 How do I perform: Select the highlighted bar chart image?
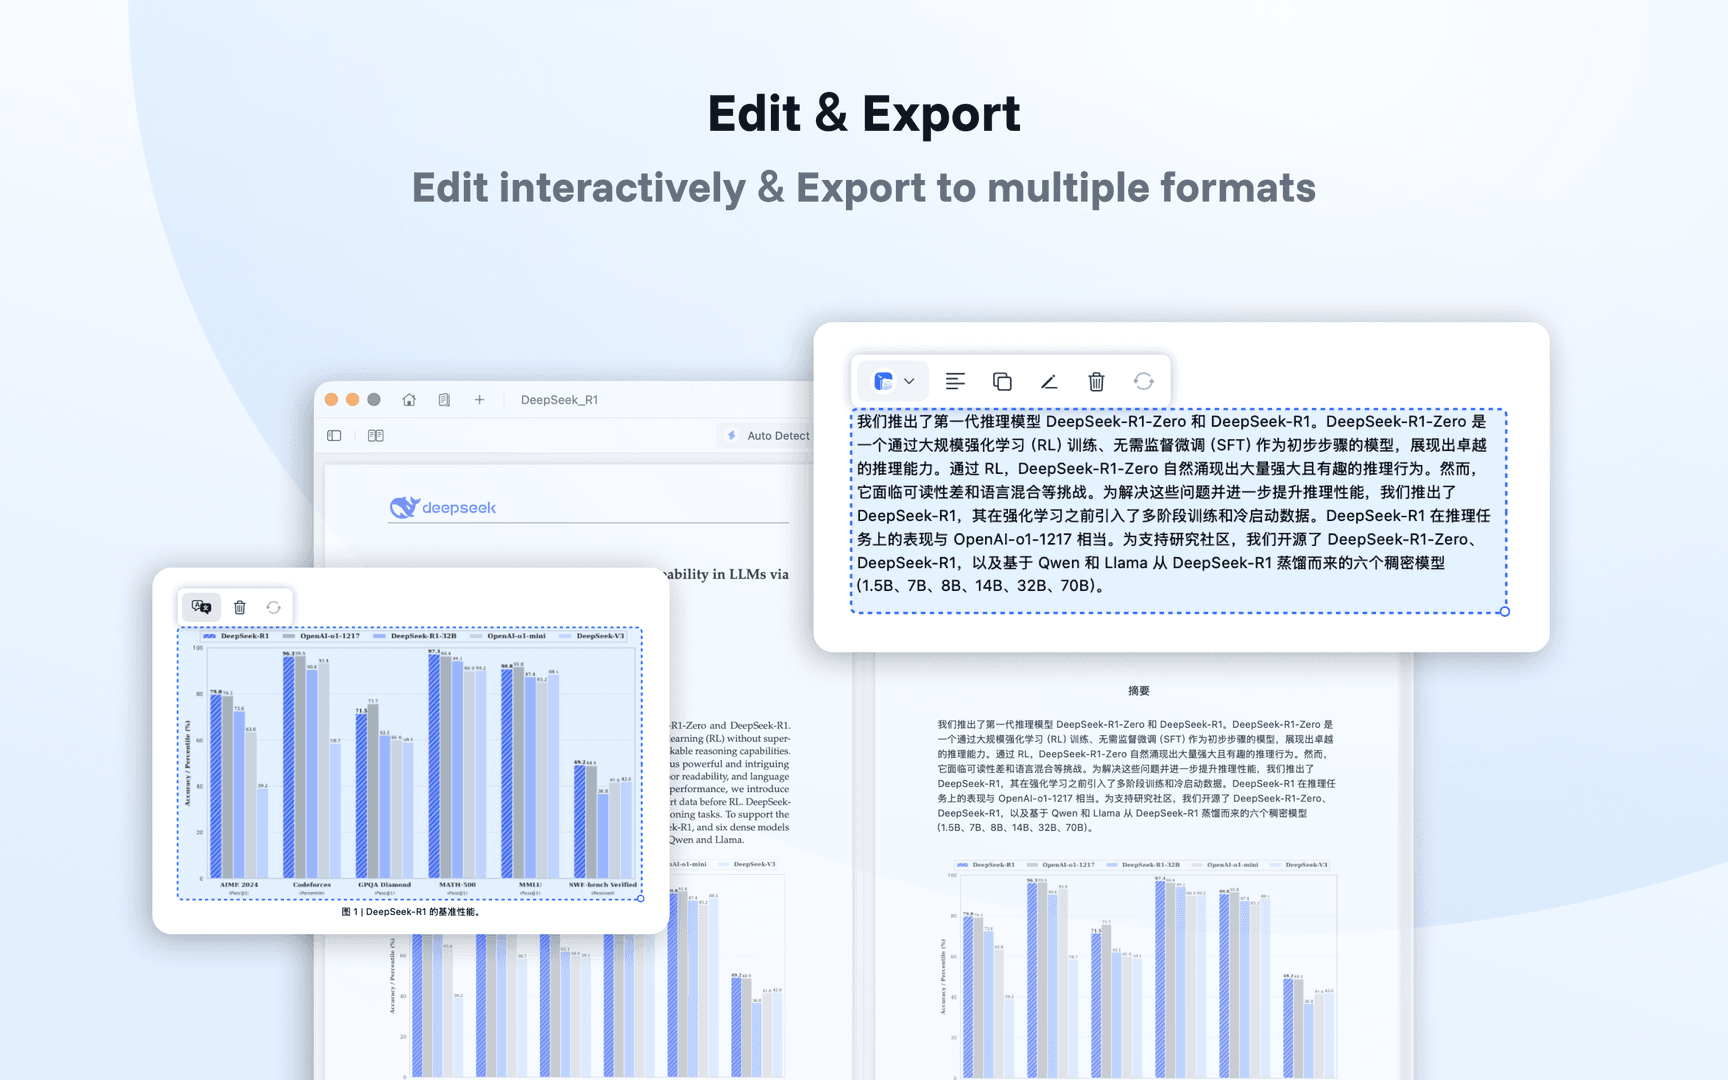coord(410,763)
